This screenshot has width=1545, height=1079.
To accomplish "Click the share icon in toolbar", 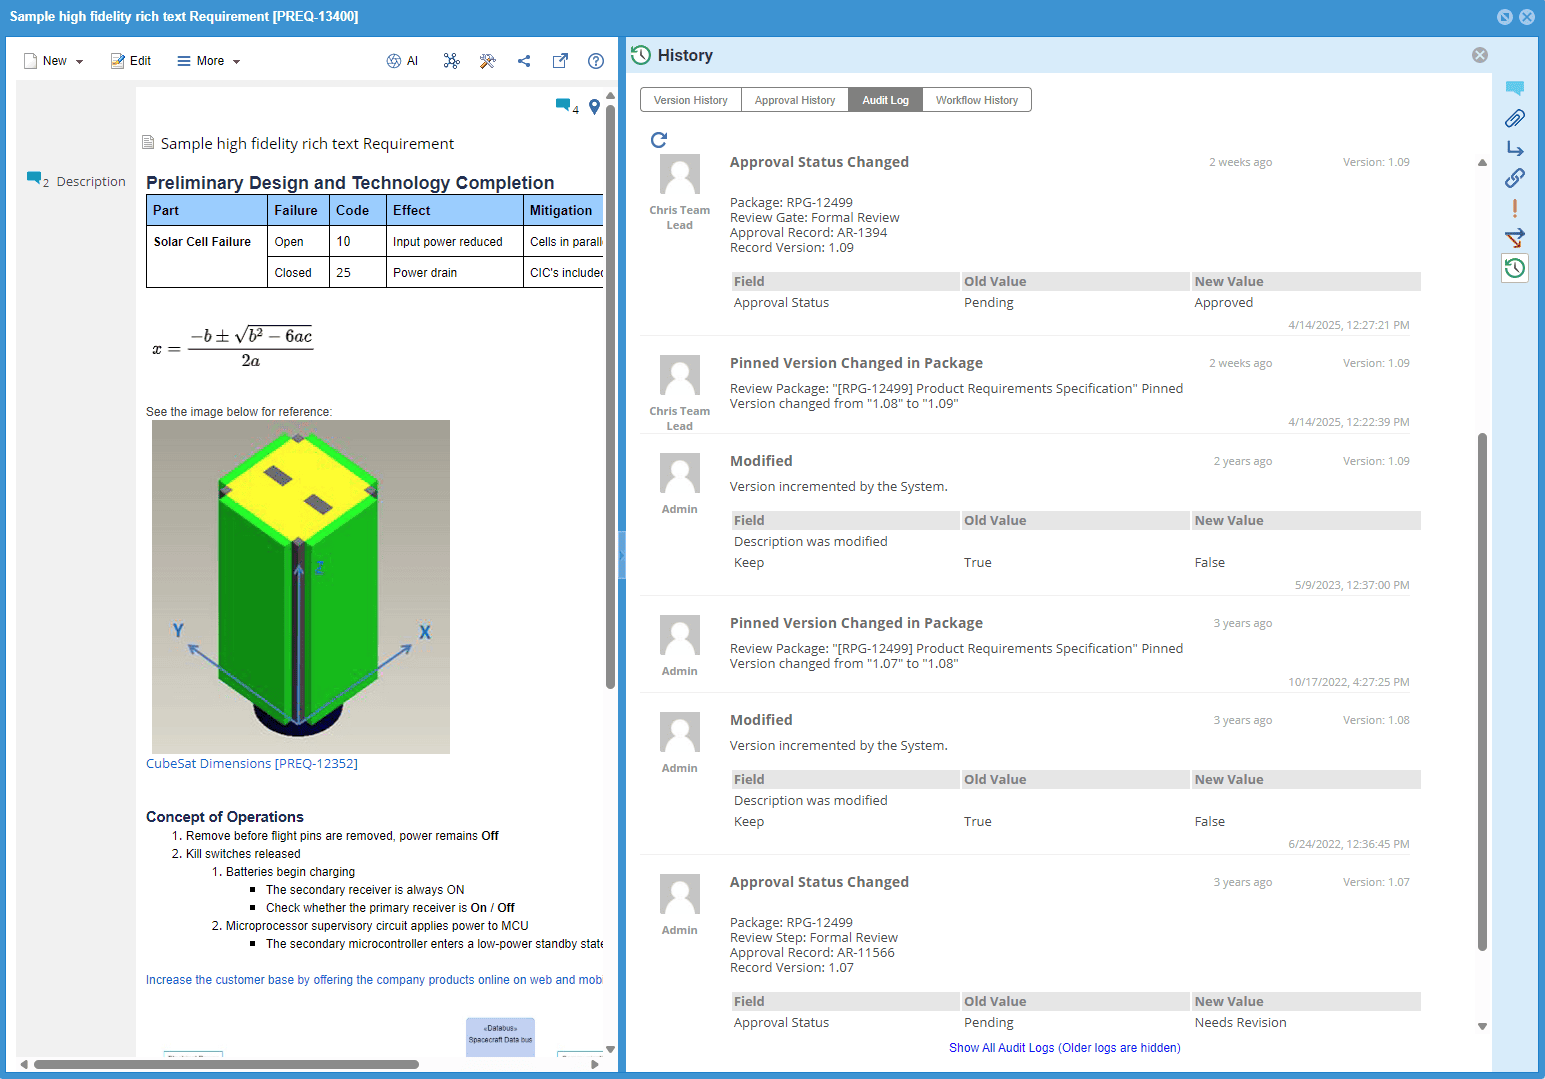I will tap(524, 61).
